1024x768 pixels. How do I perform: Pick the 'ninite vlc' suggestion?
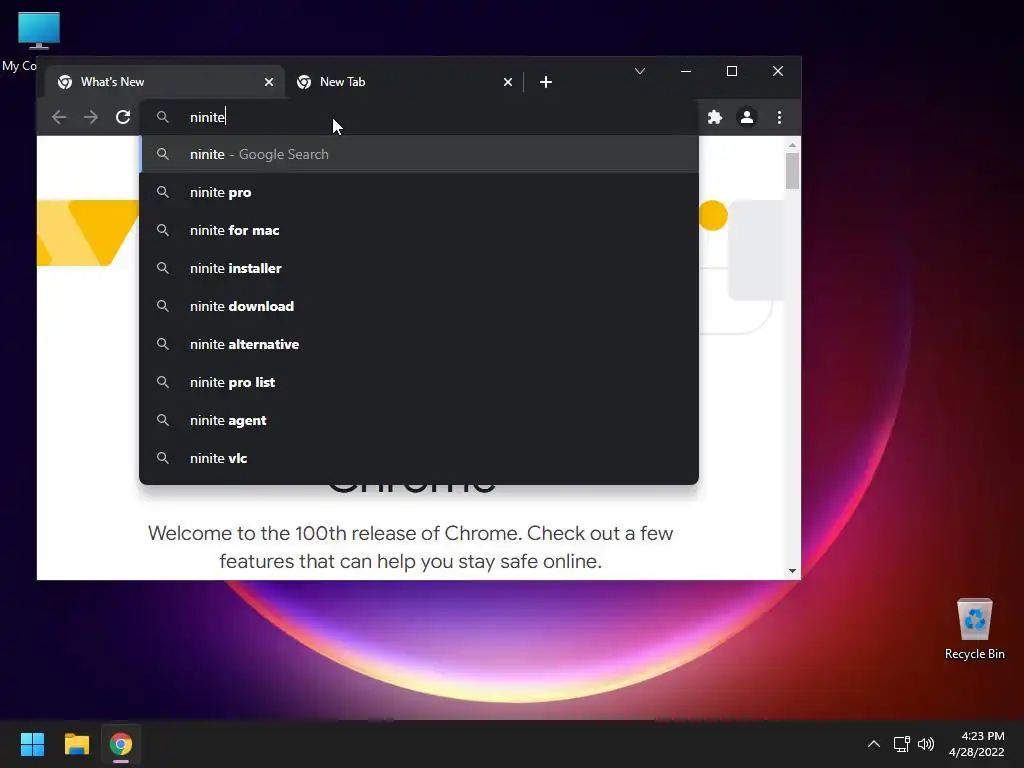(419, 458)
